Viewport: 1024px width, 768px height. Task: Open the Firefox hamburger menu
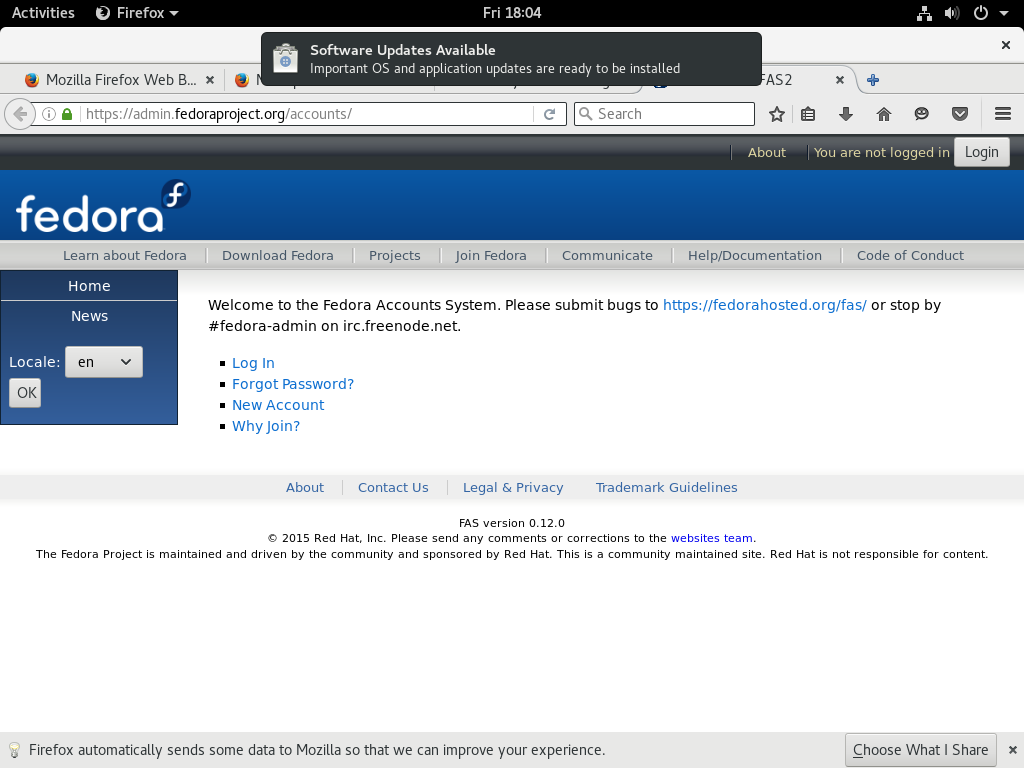(x=1003, y=114)
